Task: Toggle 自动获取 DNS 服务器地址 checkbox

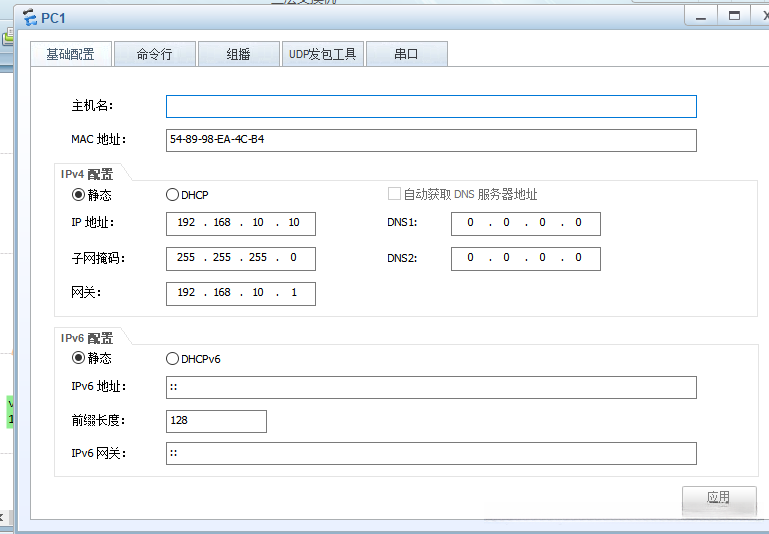Action: point(394,194)
